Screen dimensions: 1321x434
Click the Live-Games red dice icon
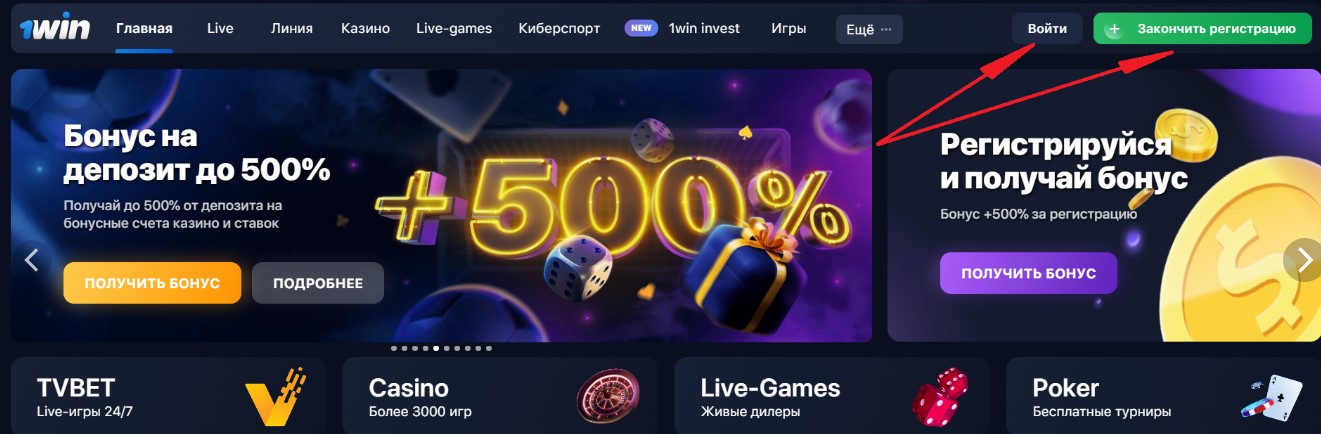[x=940, y=397]
